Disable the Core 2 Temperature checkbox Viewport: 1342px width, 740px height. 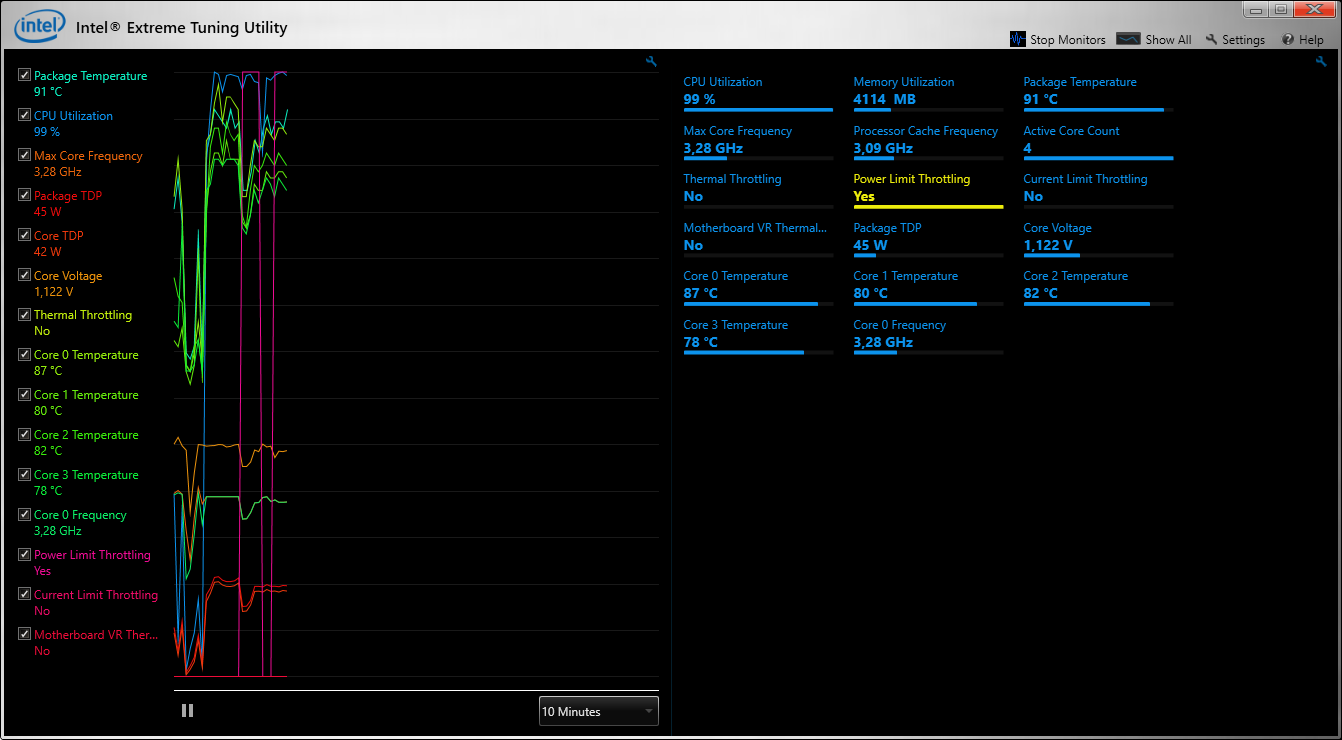coord(25,434)
